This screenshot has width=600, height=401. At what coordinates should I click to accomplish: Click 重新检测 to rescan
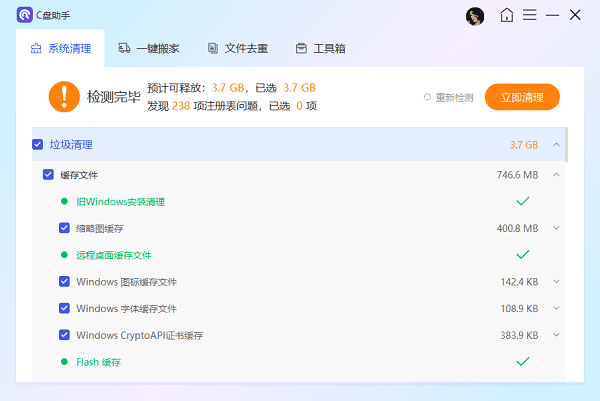[448, 97]
